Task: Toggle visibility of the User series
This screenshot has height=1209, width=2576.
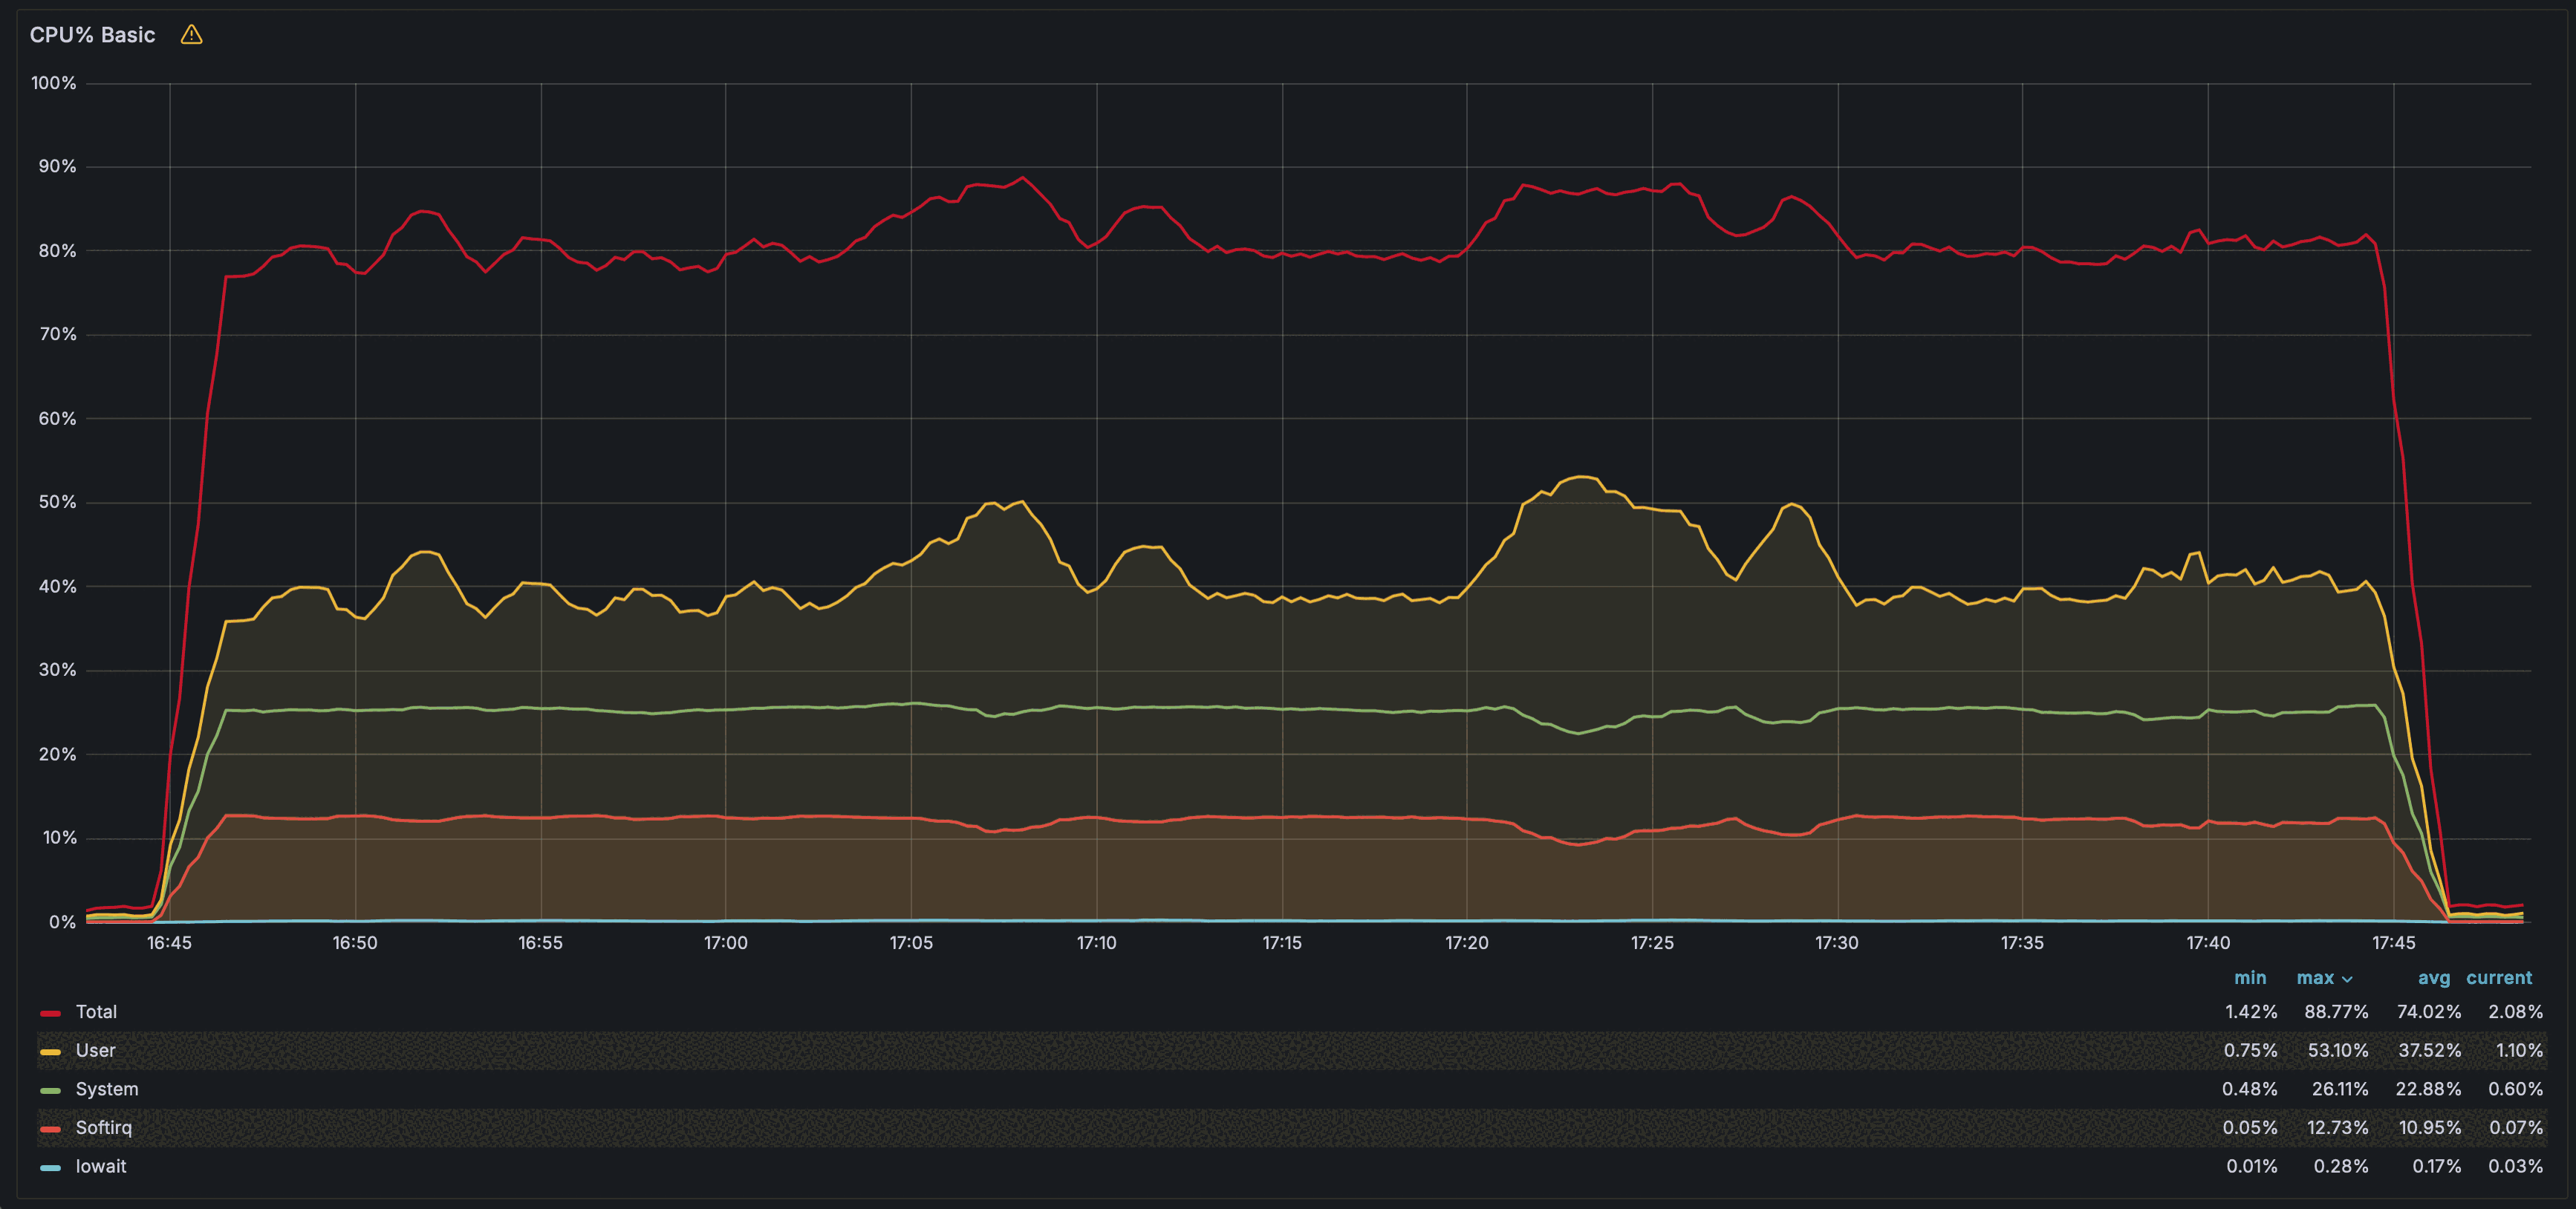Action: click(95, 1050)
